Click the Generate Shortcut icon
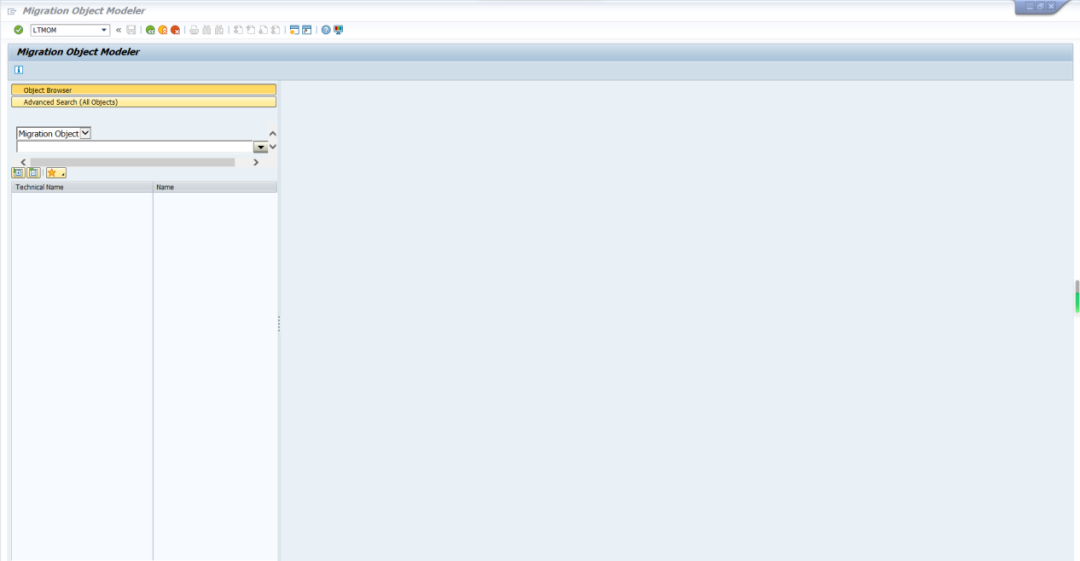The image size is (1080, 561). [307, 30]
